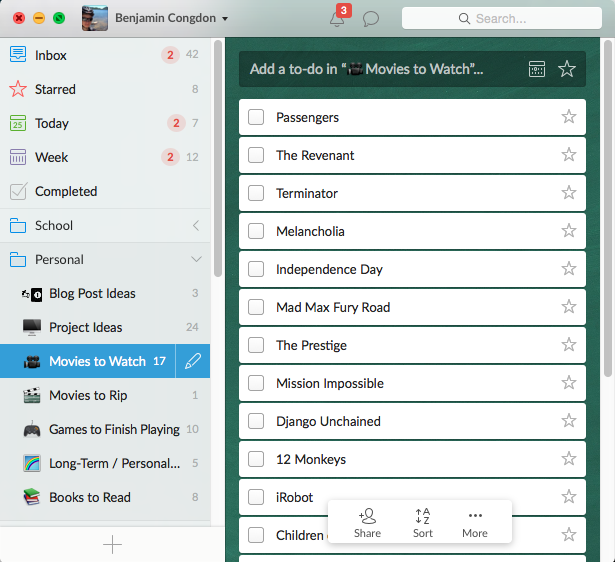Open the Starred smart list
Viewport: 615px width, 562px height.
pyautogui.click(x=105, y=89)
